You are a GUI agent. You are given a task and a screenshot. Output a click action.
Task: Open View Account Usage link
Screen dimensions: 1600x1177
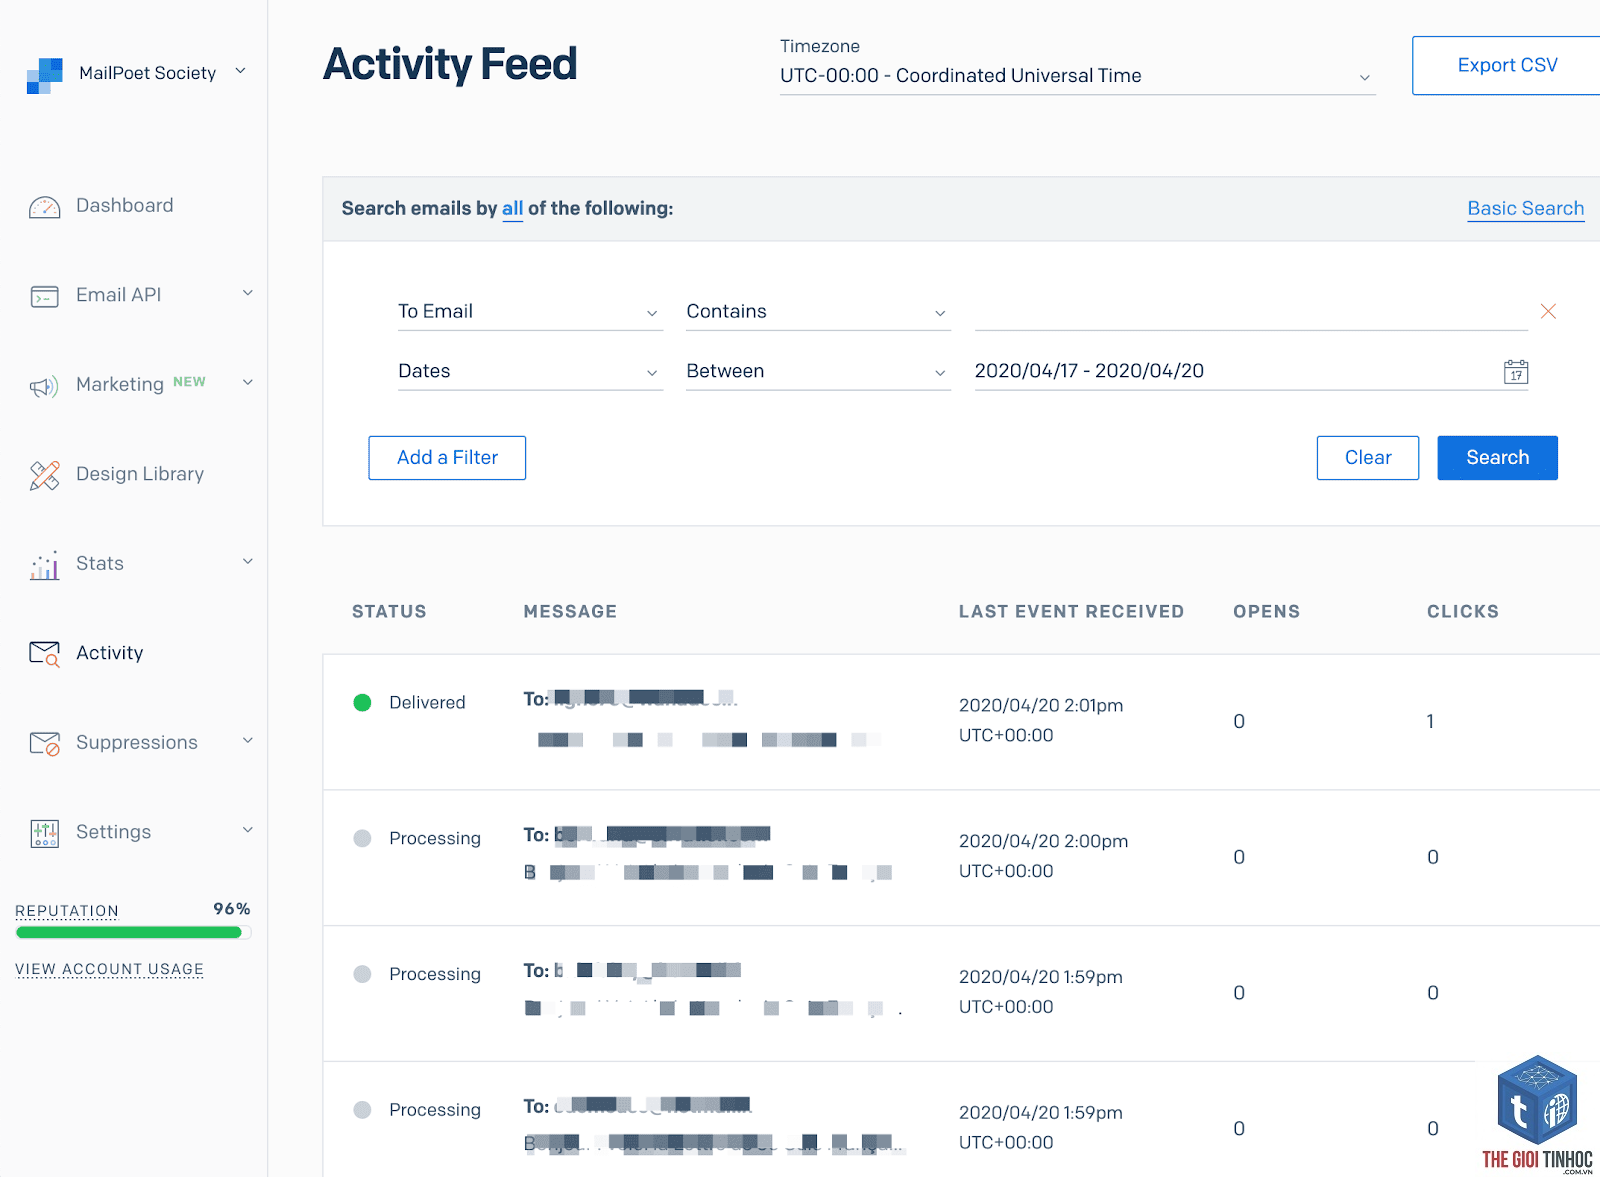(109, 969)
